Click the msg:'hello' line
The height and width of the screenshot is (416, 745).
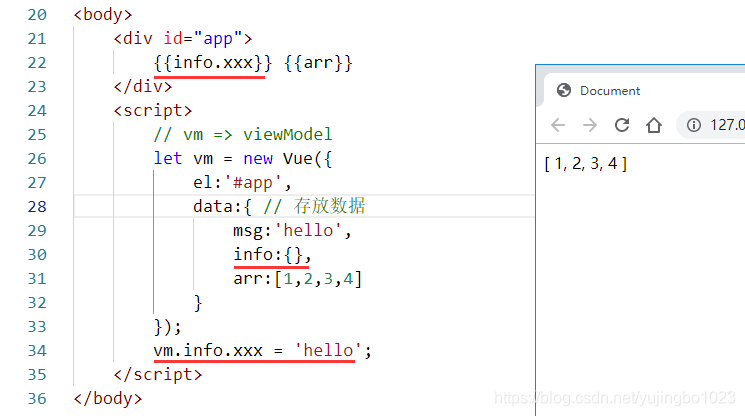292,231
